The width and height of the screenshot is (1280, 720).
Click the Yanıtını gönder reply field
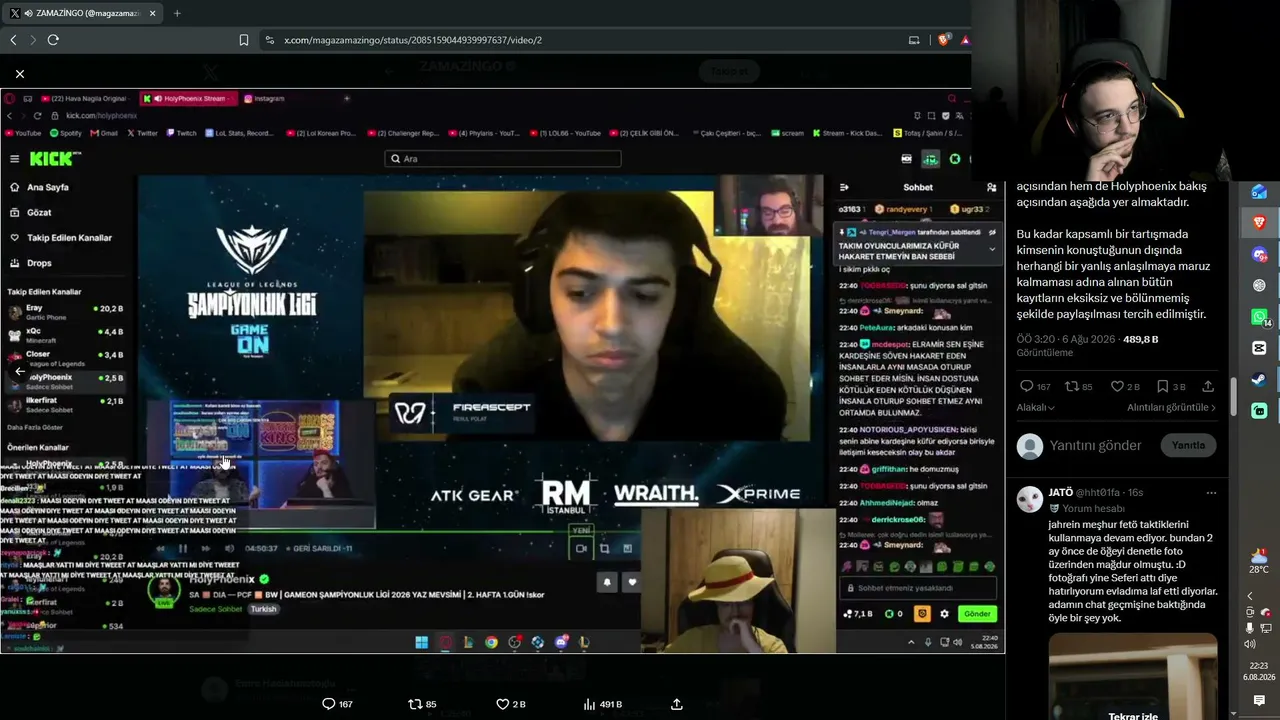pyautogui.click(x=1096, y=445)
